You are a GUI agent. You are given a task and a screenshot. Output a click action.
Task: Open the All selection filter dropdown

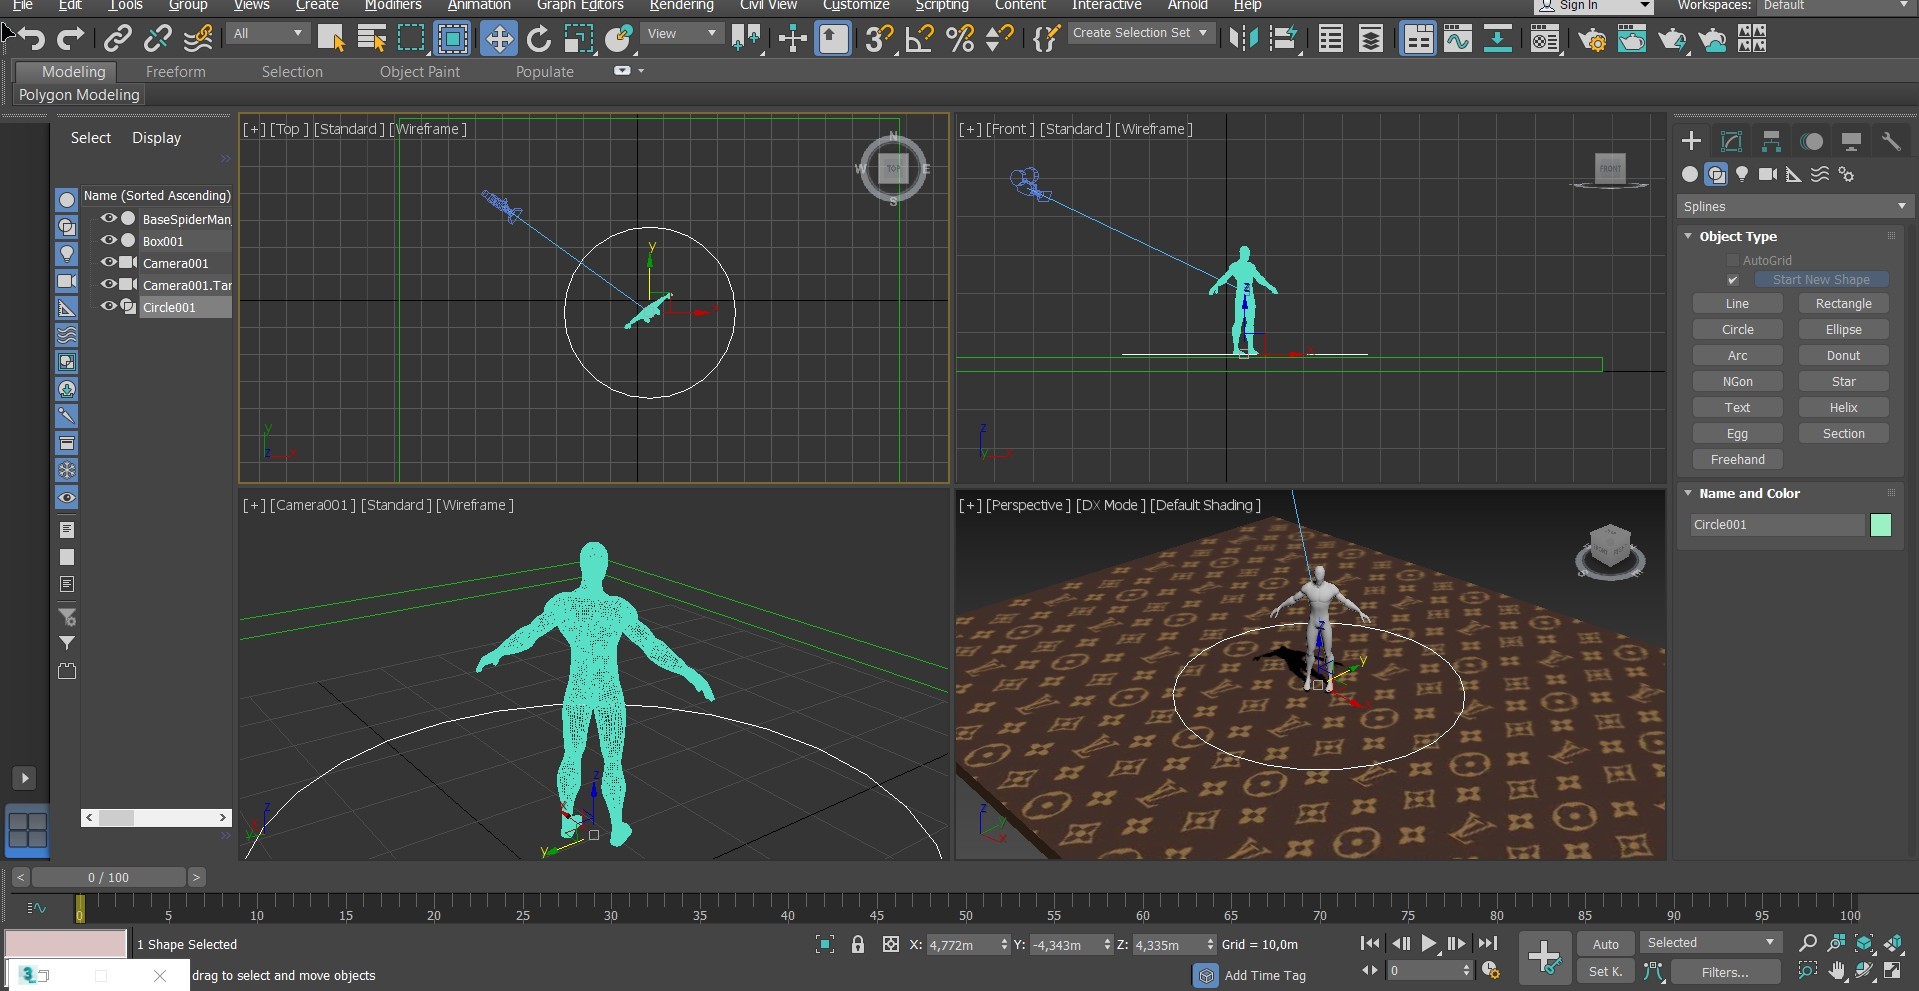[267, 34]
